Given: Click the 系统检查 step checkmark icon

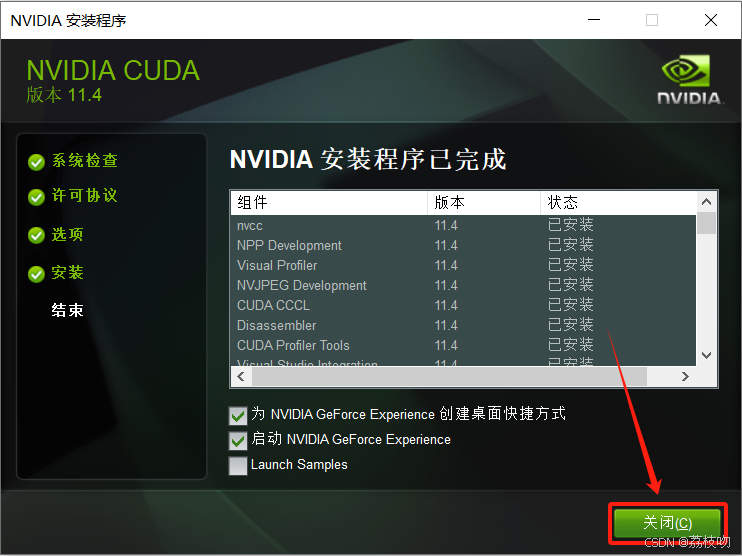Looking at the screenshot, I should point(36,162).
